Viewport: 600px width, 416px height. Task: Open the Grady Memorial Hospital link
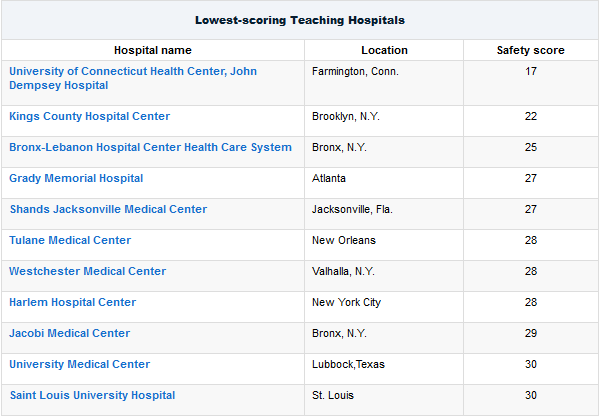pos(76,178)
